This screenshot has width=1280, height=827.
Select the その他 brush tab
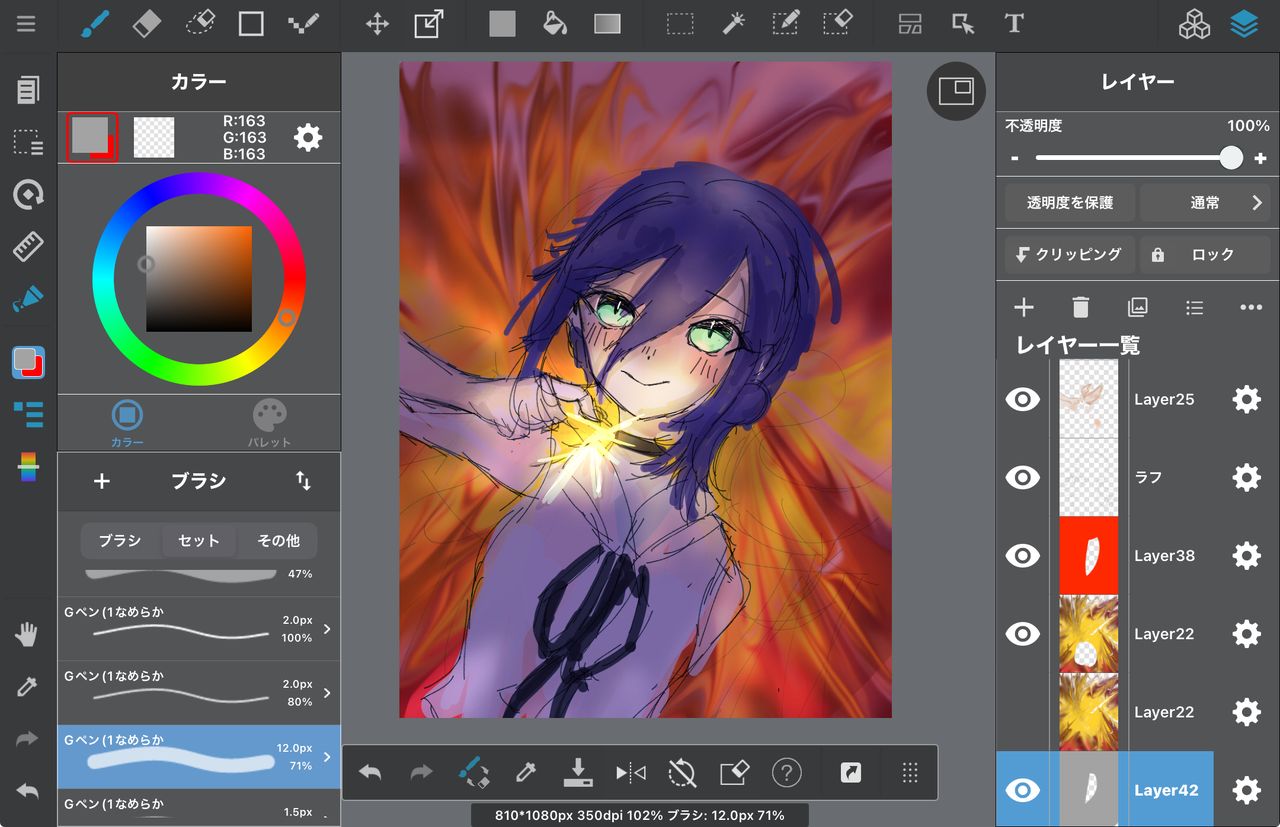pos(278,541)
